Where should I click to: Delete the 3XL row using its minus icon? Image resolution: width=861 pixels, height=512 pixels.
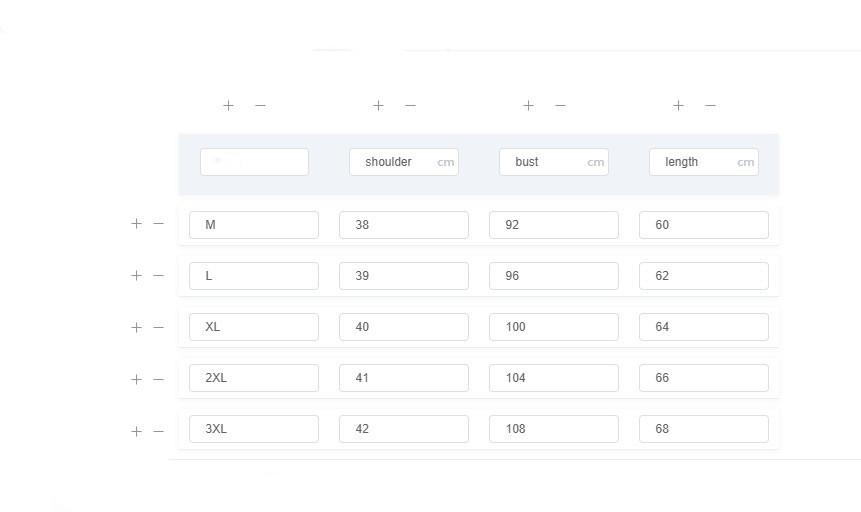pos(158,431)
